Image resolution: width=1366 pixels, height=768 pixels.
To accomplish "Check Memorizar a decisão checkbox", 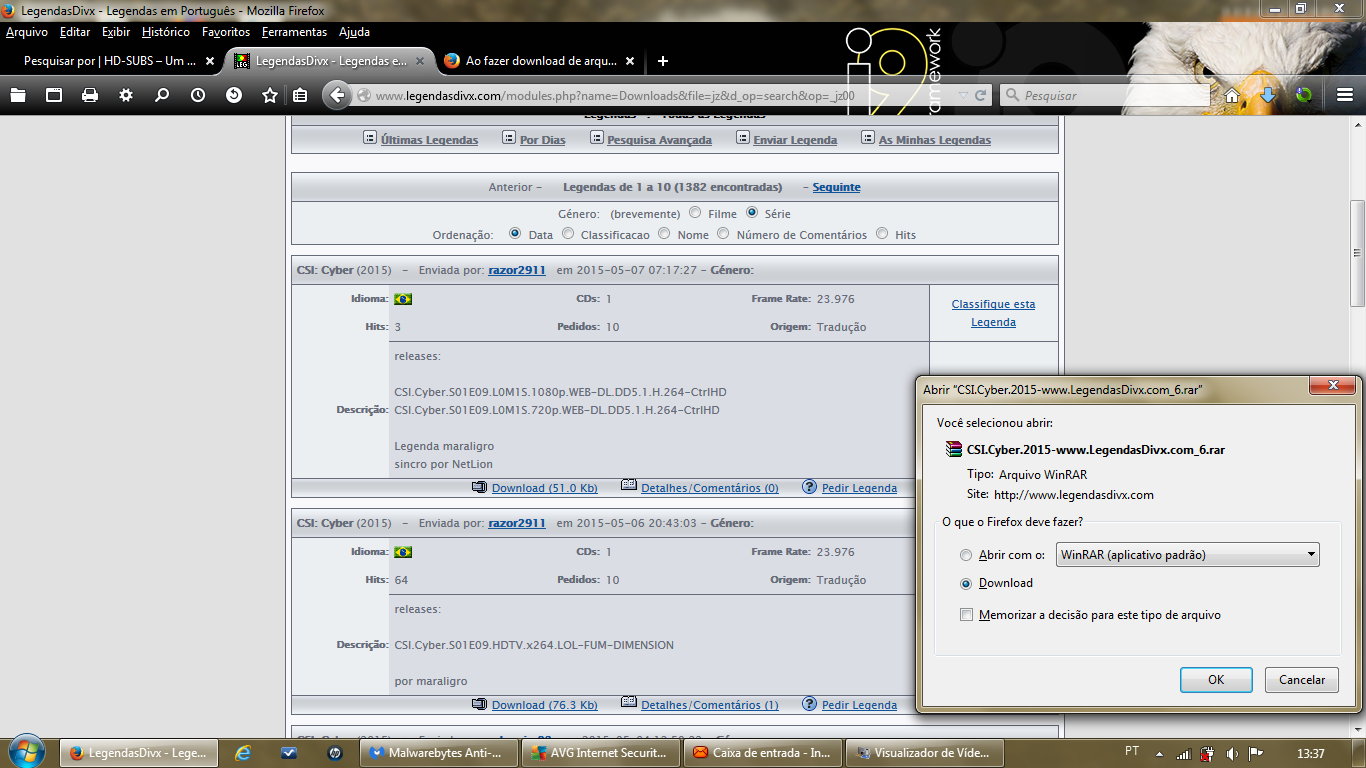I will [x=966, y=615].
